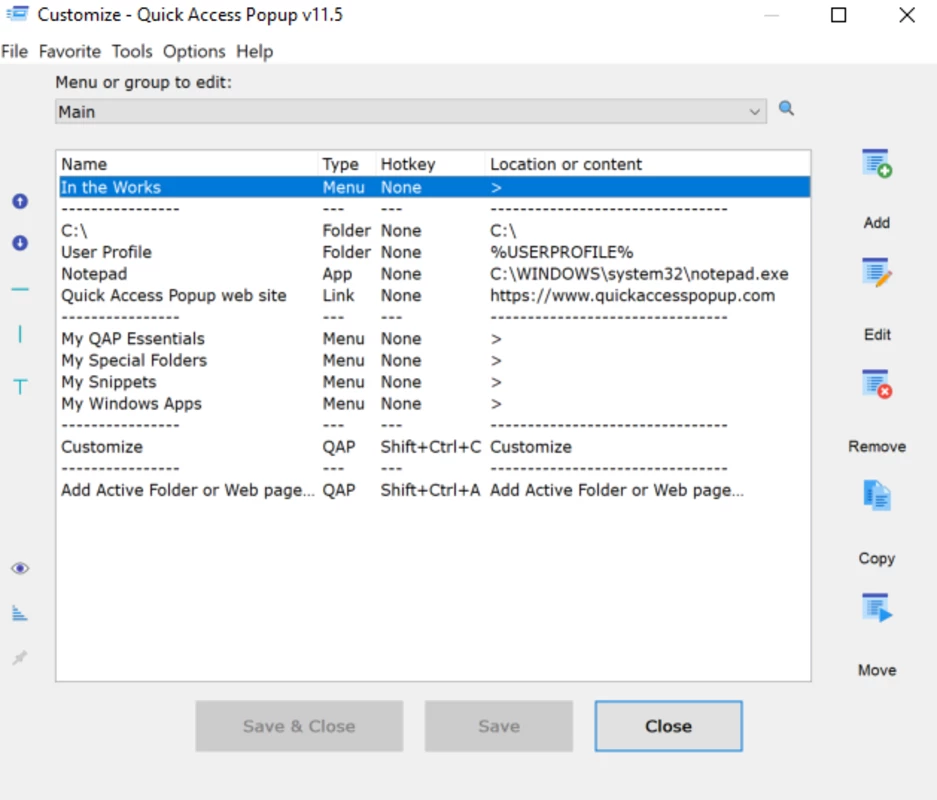Open the Favorite menu
Viewport: 937px width, 800px height.
coord(70,51)
